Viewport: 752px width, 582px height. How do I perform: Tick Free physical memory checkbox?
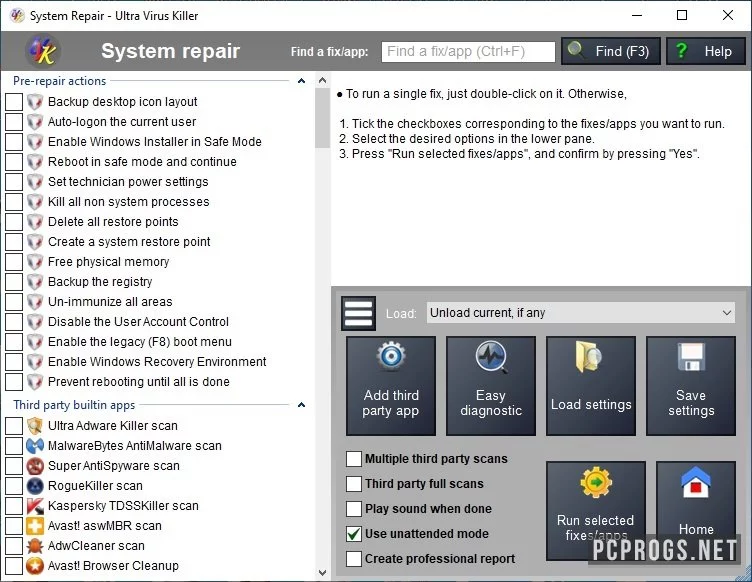14,262
